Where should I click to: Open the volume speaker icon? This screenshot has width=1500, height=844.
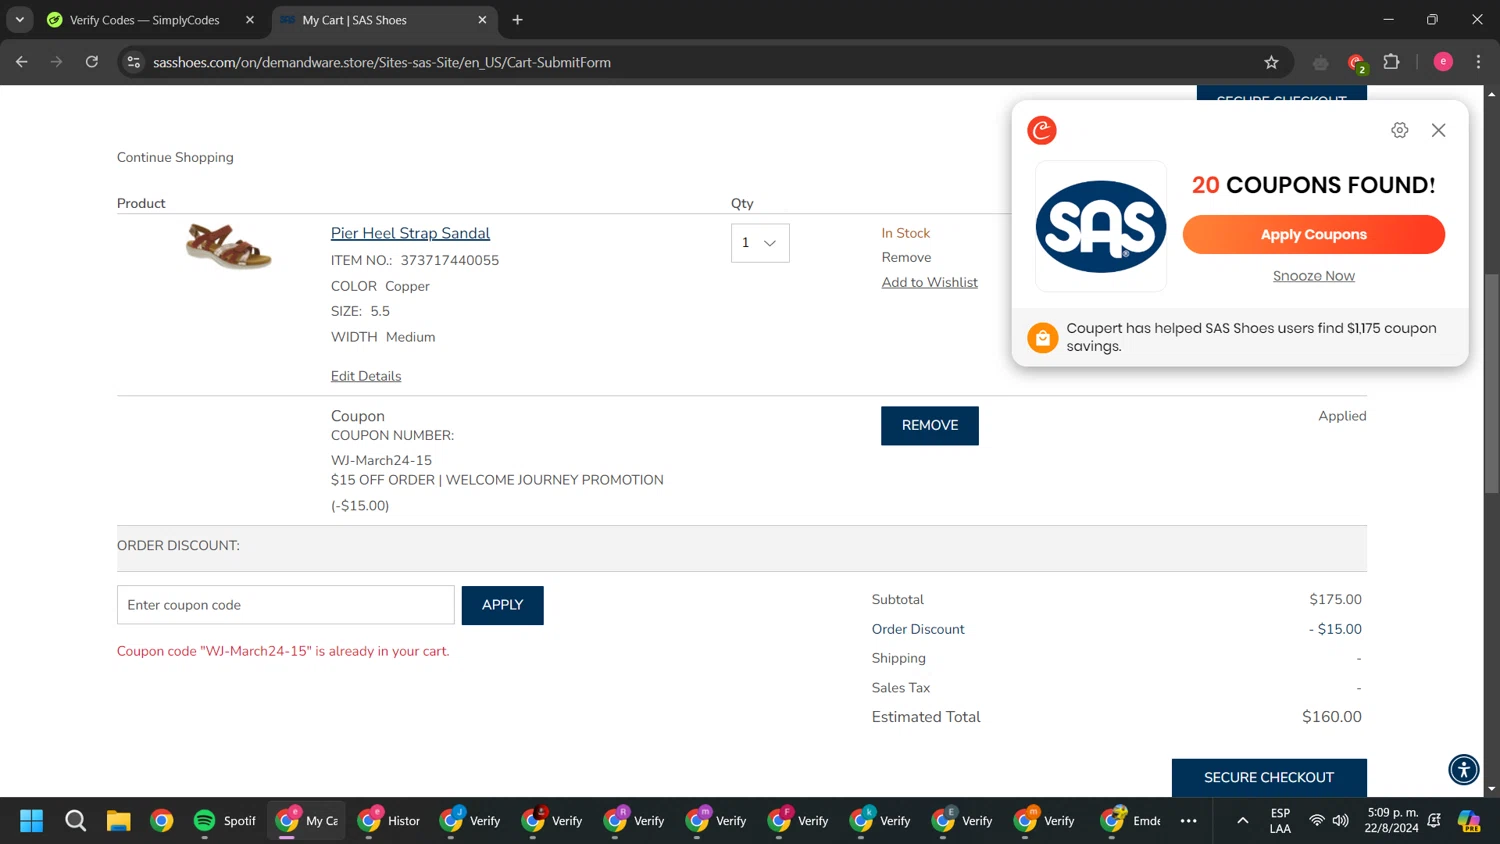click(x=1341, y=821)
